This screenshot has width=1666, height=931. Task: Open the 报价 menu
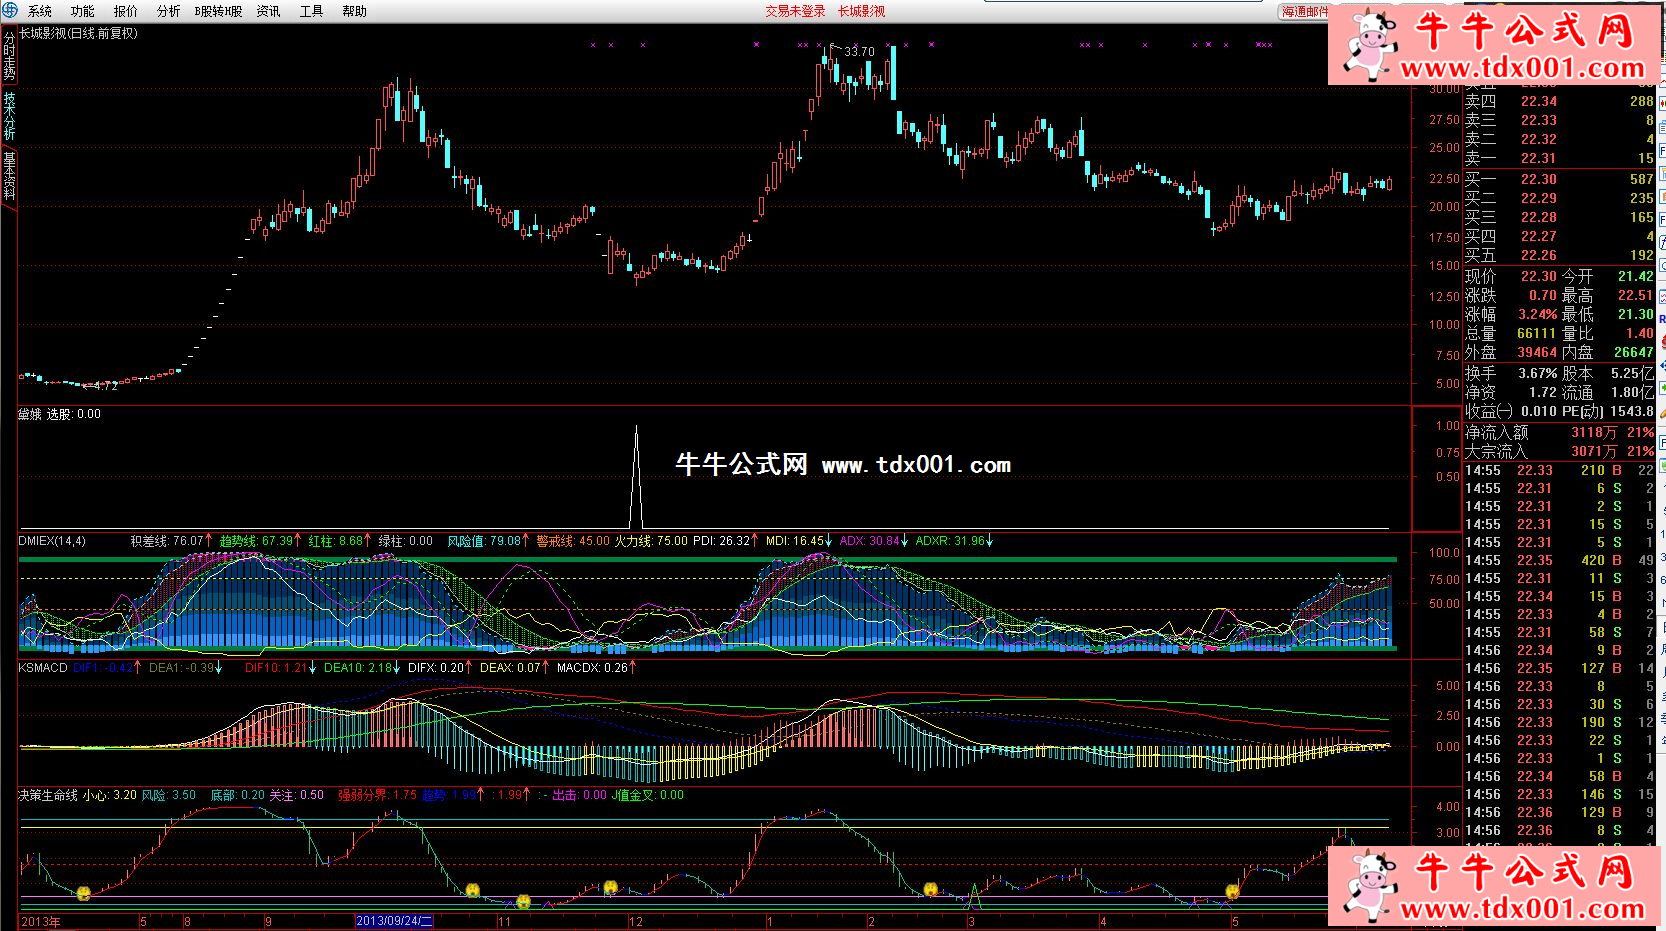coord(126,11)
